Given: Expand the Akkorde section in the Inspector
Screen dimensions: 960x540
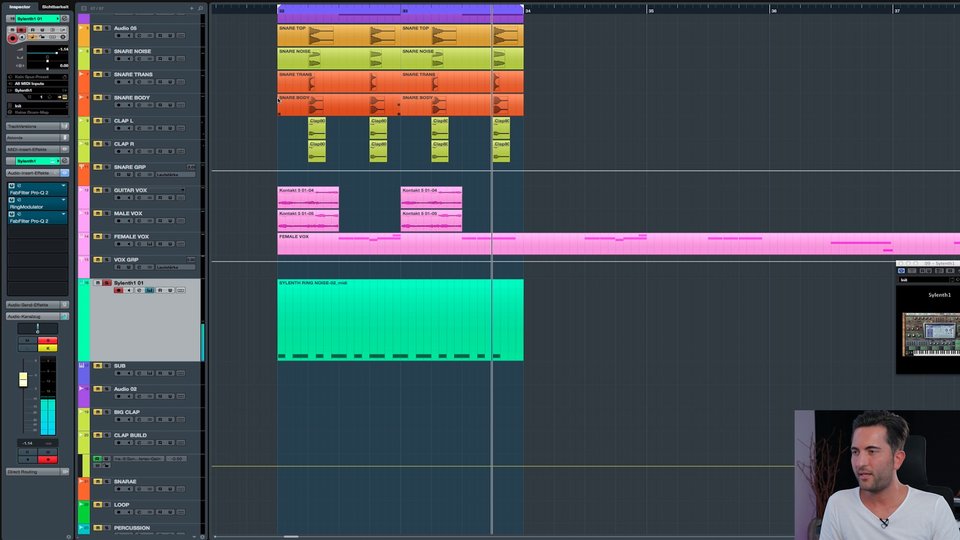Looking at the screenshot, I should point(37,138).
